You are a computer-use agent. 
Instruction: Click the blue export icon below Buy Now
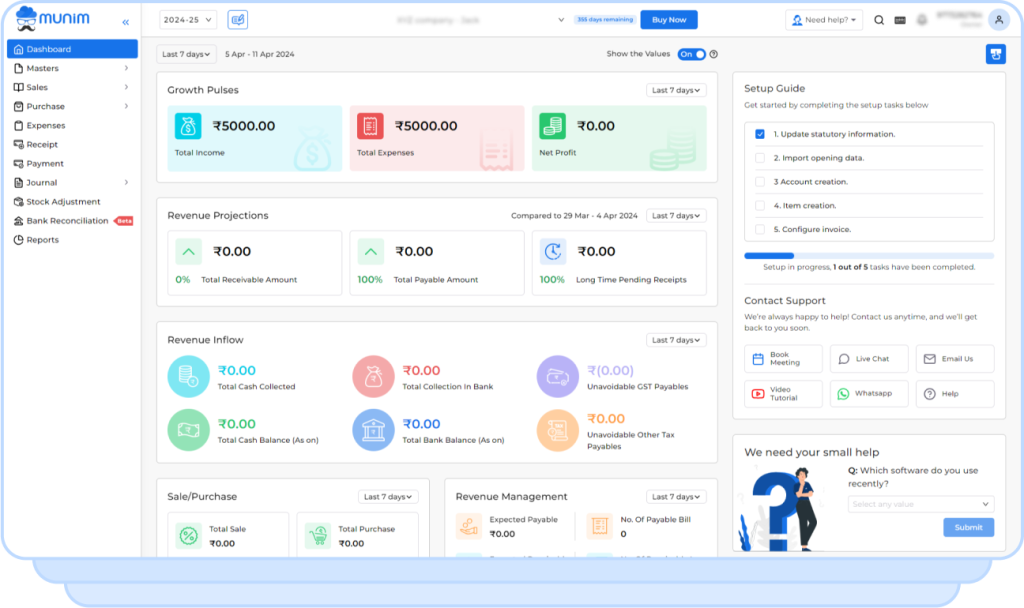[995, 54]
